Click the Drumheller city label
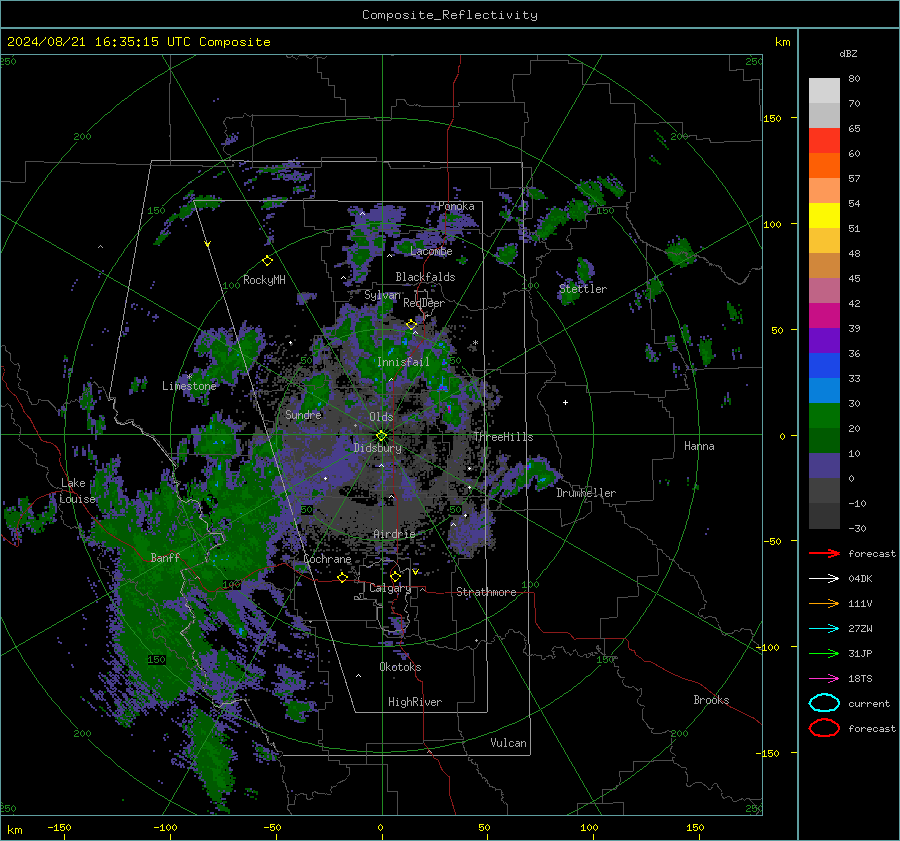 pyautogui.click(x=586, y=493)
